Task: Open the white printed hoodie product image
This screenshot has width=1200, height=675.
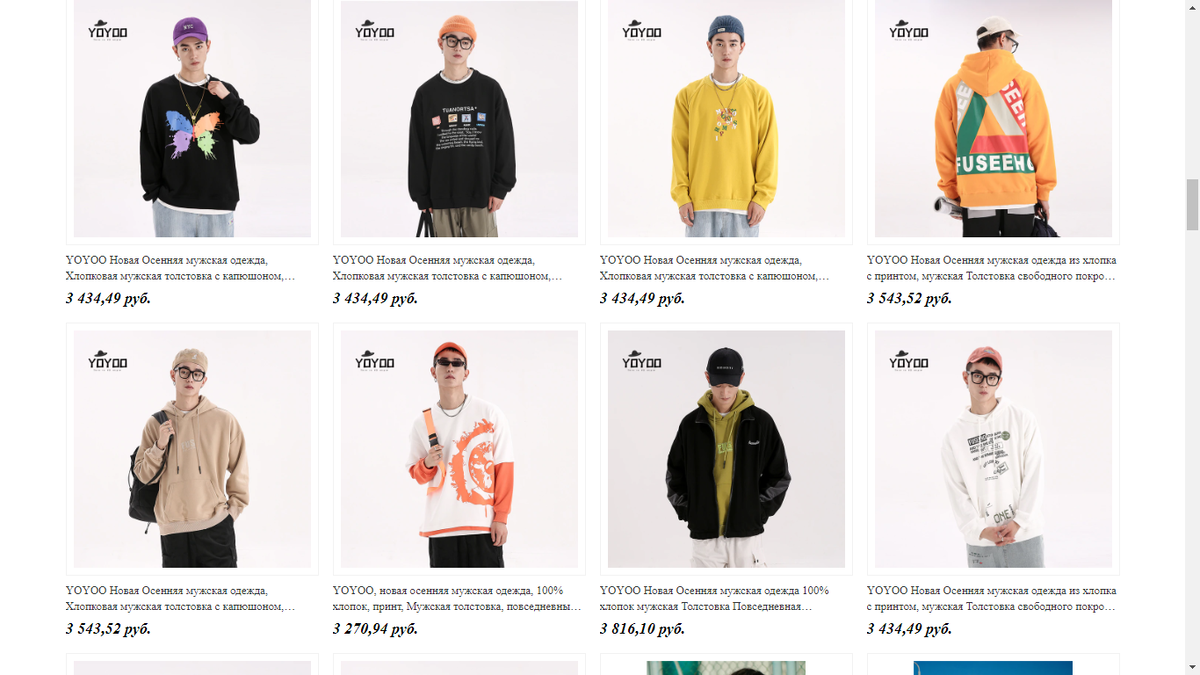Action: pyautogui.click(x=993, y=449)
